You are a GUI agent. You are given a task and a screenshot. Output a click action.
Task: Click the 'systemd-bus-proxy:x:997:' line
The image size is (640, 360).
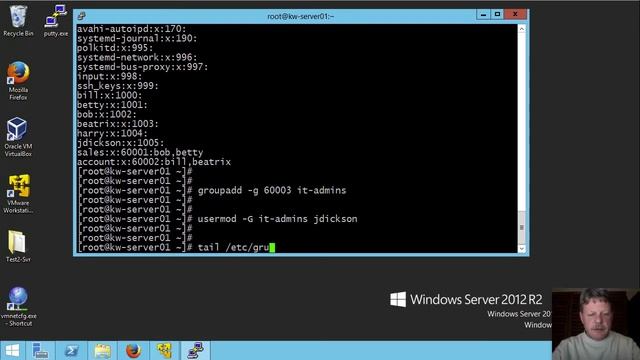pos(143,67)
